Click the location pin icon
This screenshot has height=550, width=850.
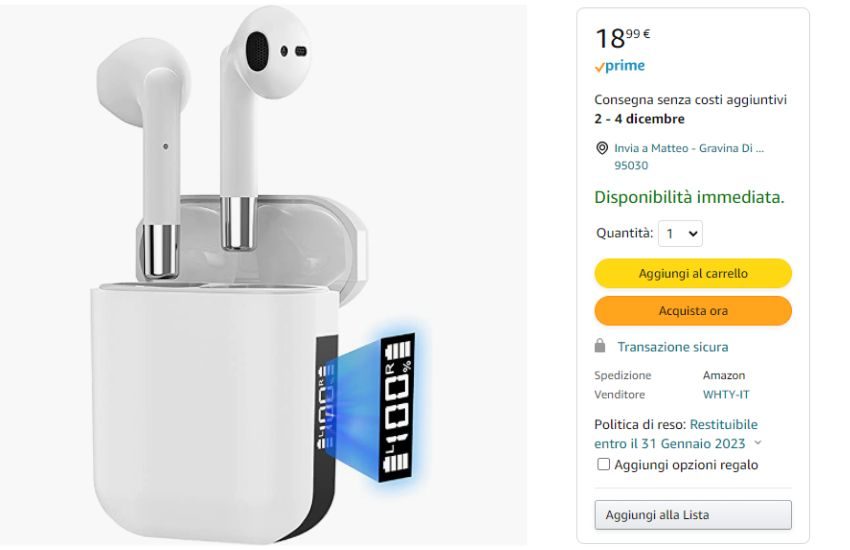602,148
